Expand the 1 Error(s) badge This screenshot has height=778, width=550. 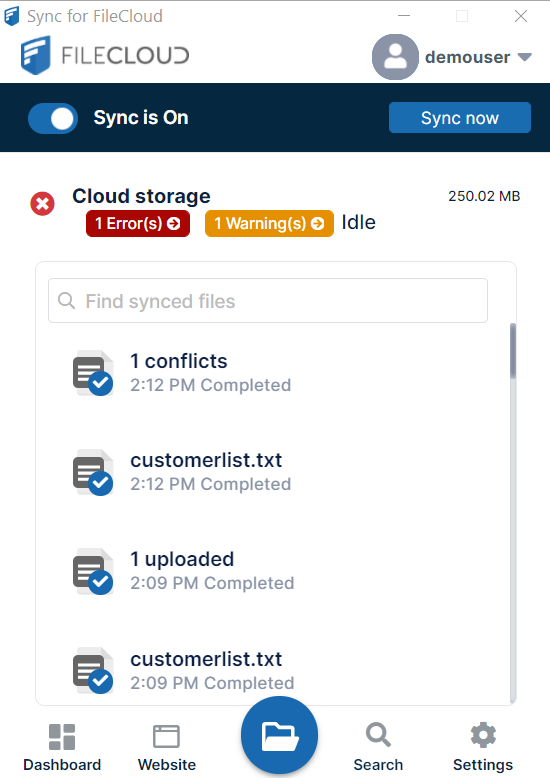click(x=138, y=224)
